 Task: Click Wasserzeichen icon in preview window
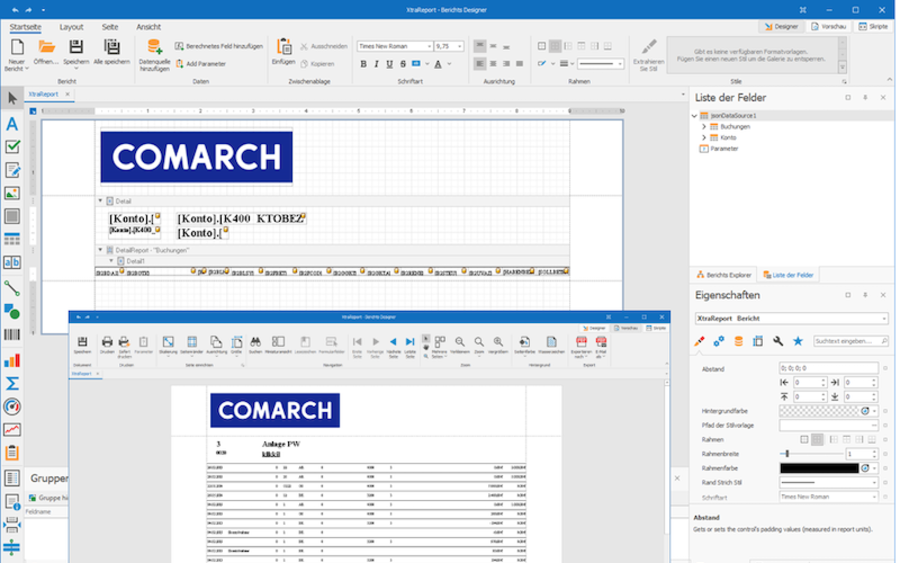point(551,345)
